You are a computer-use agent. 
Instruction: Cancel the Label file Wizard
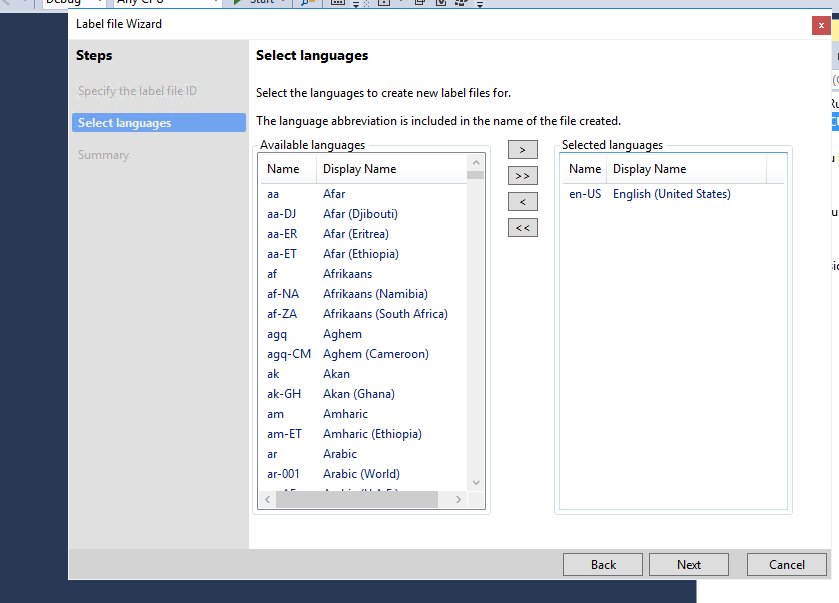click(x=787, y=564)
